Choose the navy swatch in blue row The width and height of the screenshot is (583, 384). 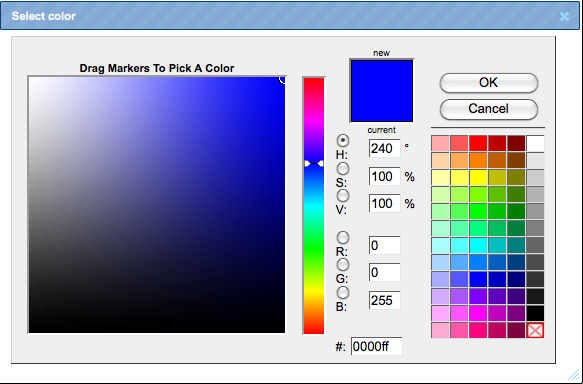click(516, 280)
